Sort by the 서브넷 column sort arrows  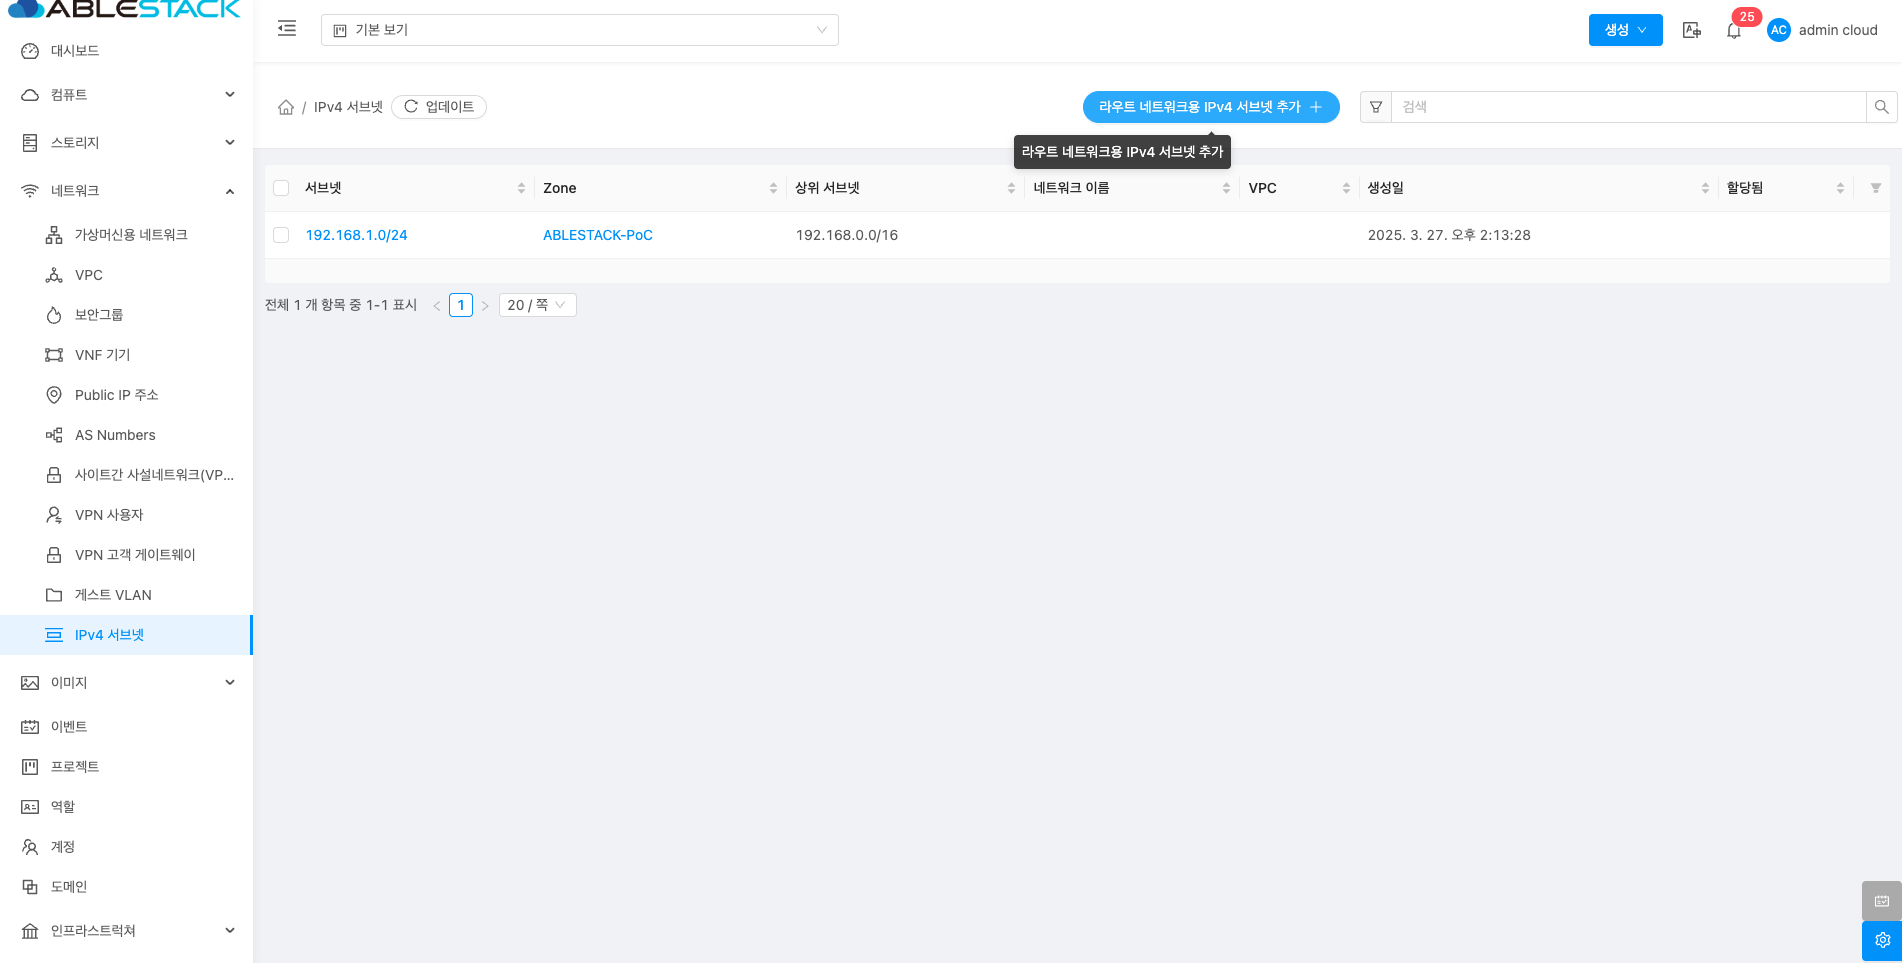pyautogui.click(x=521, y=188)
